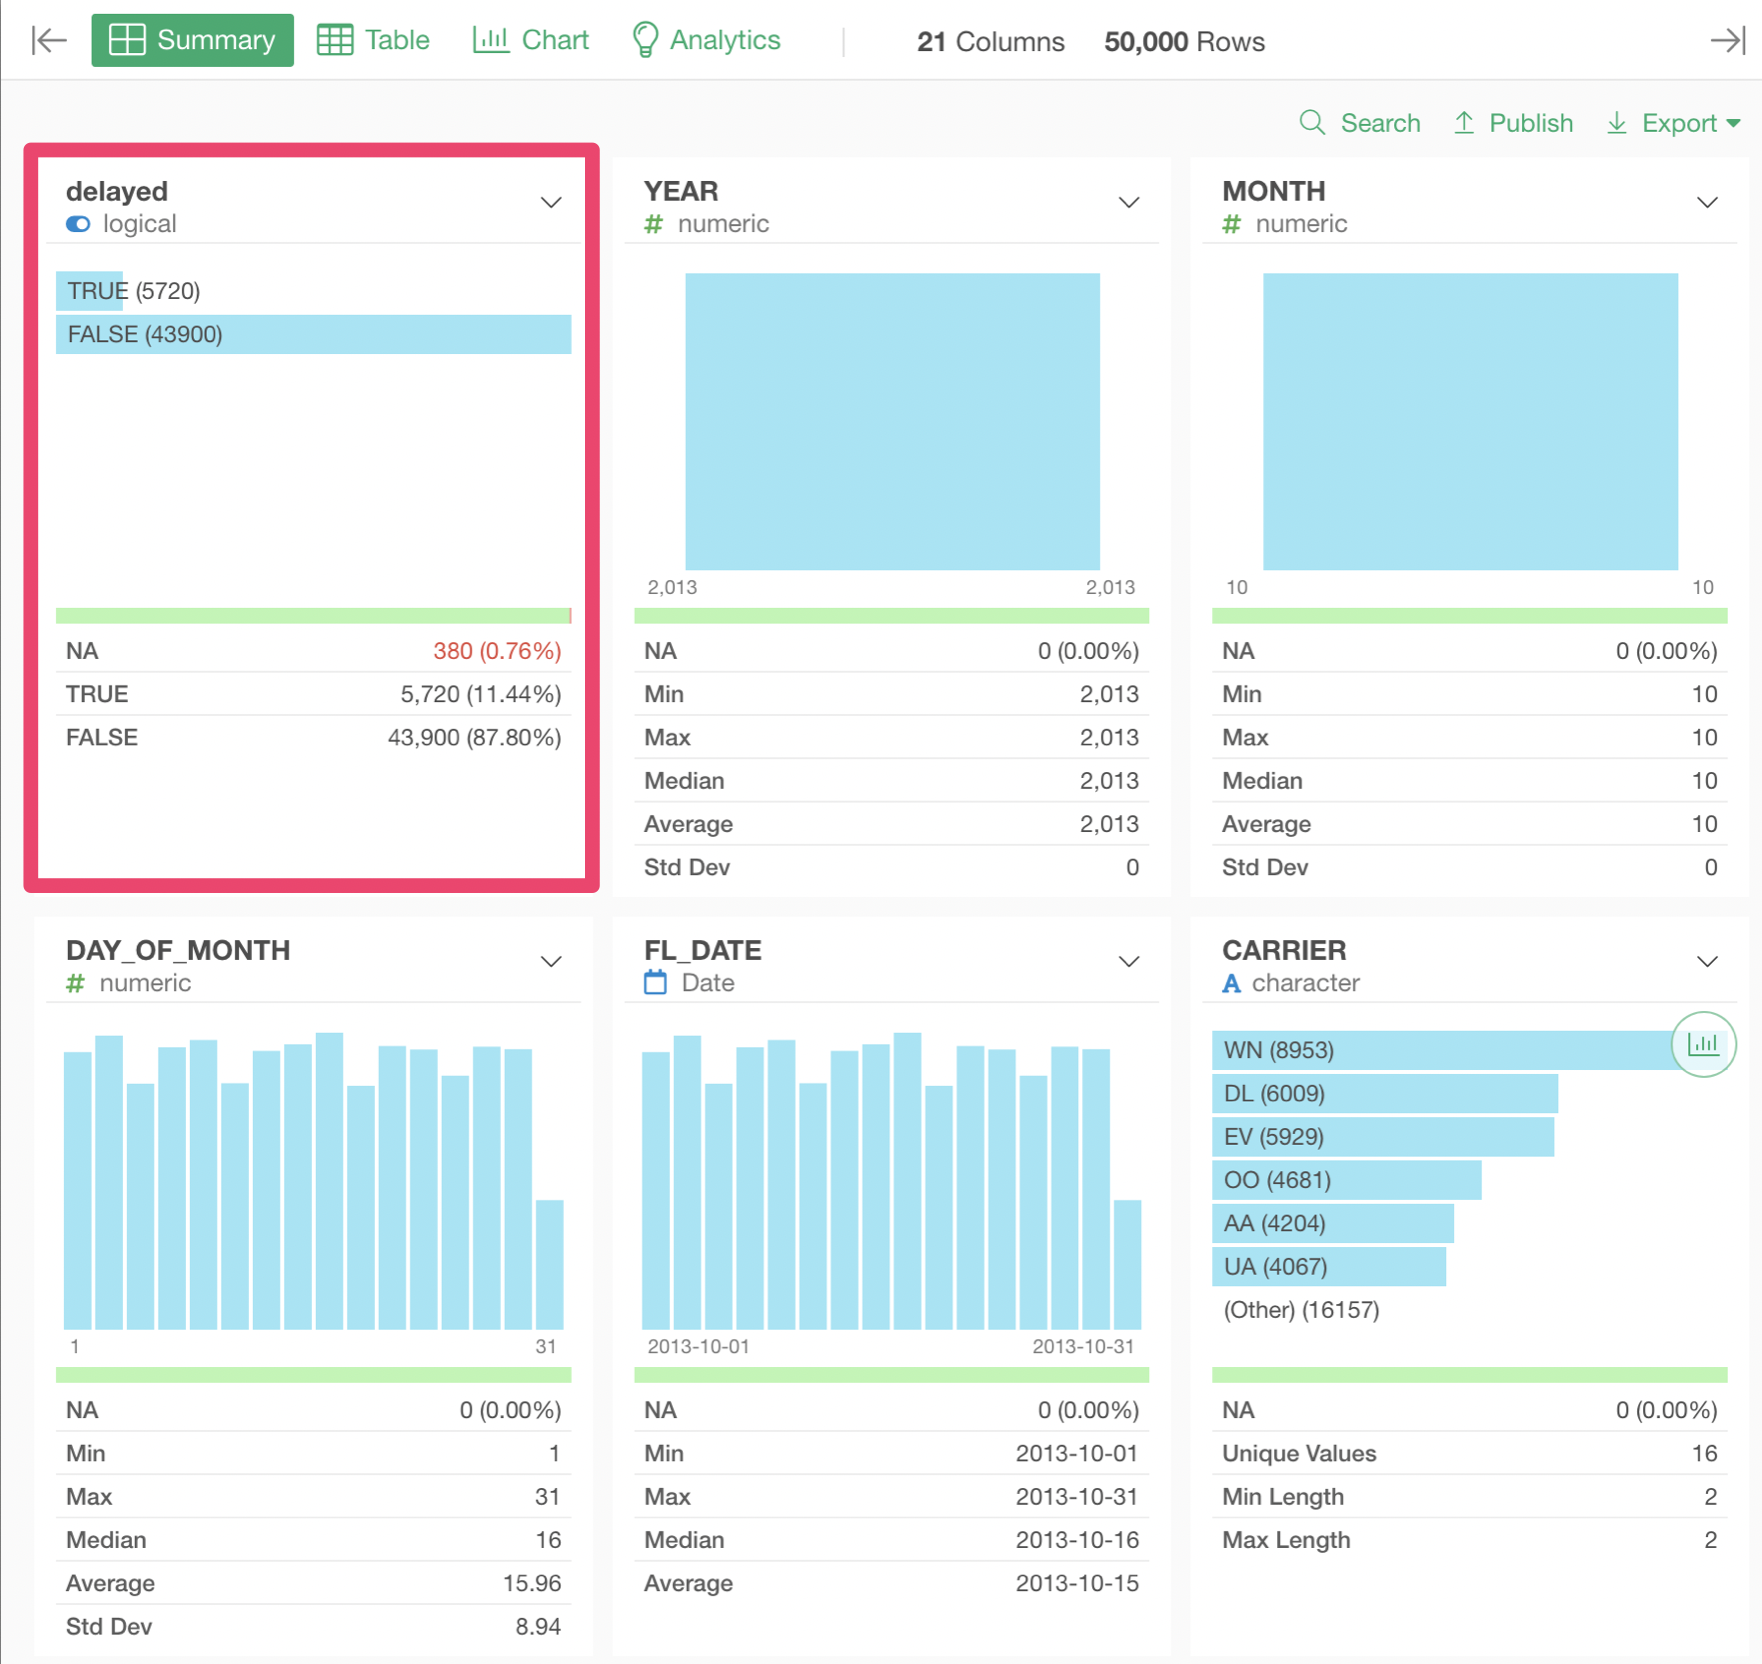This screenshot has height=1664, width=1762.
Task: Open the YEAR column dropdown chevron
Action: (1128, 203)
